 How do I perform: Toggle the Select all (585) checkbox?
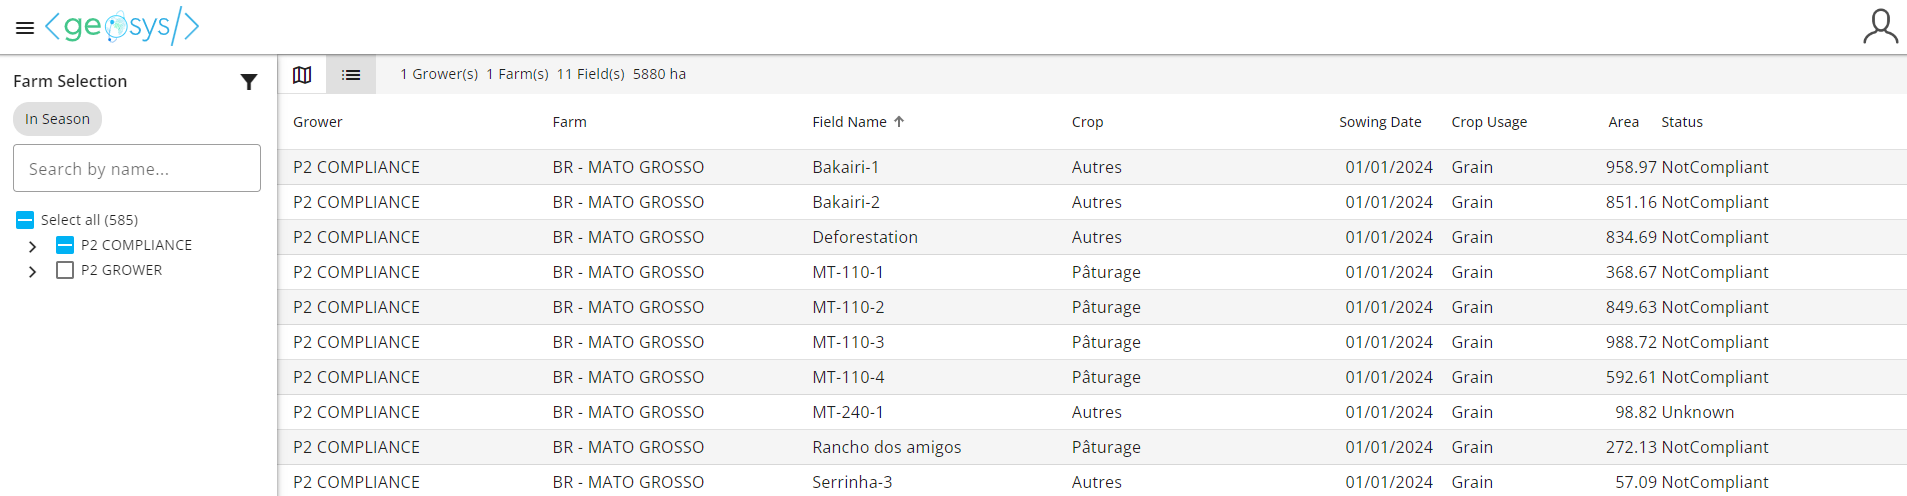pos(26,220)
